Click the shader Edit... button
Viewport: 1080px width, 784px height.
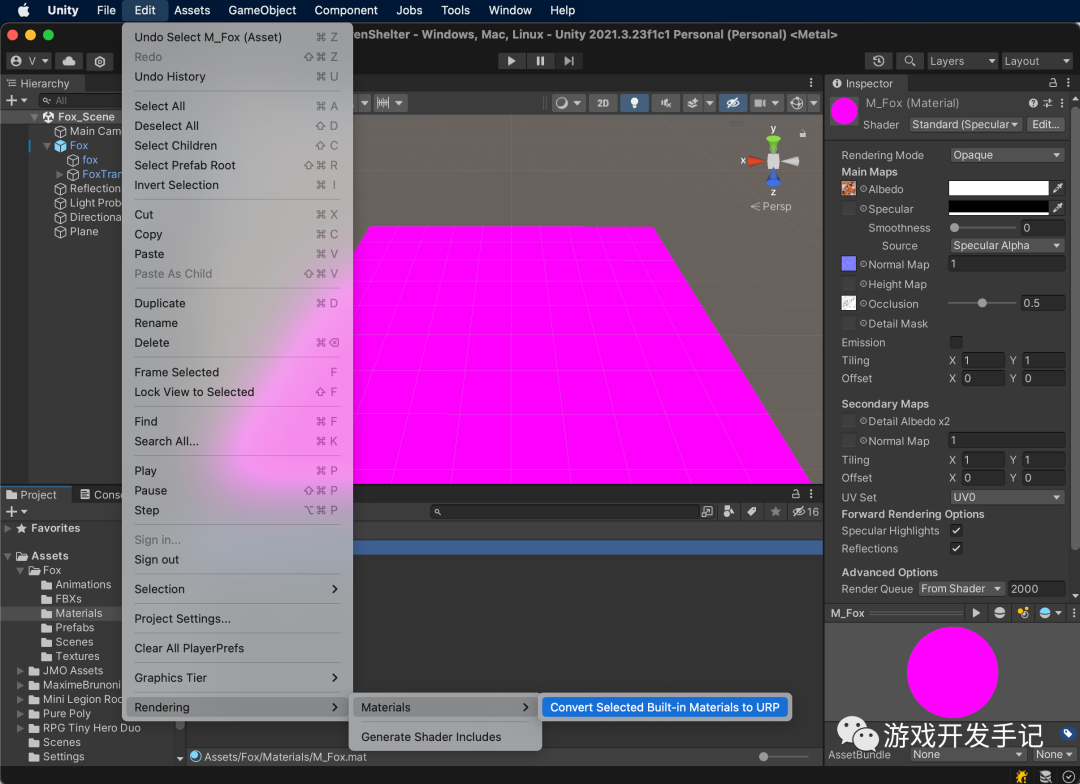pos(1045,125)
